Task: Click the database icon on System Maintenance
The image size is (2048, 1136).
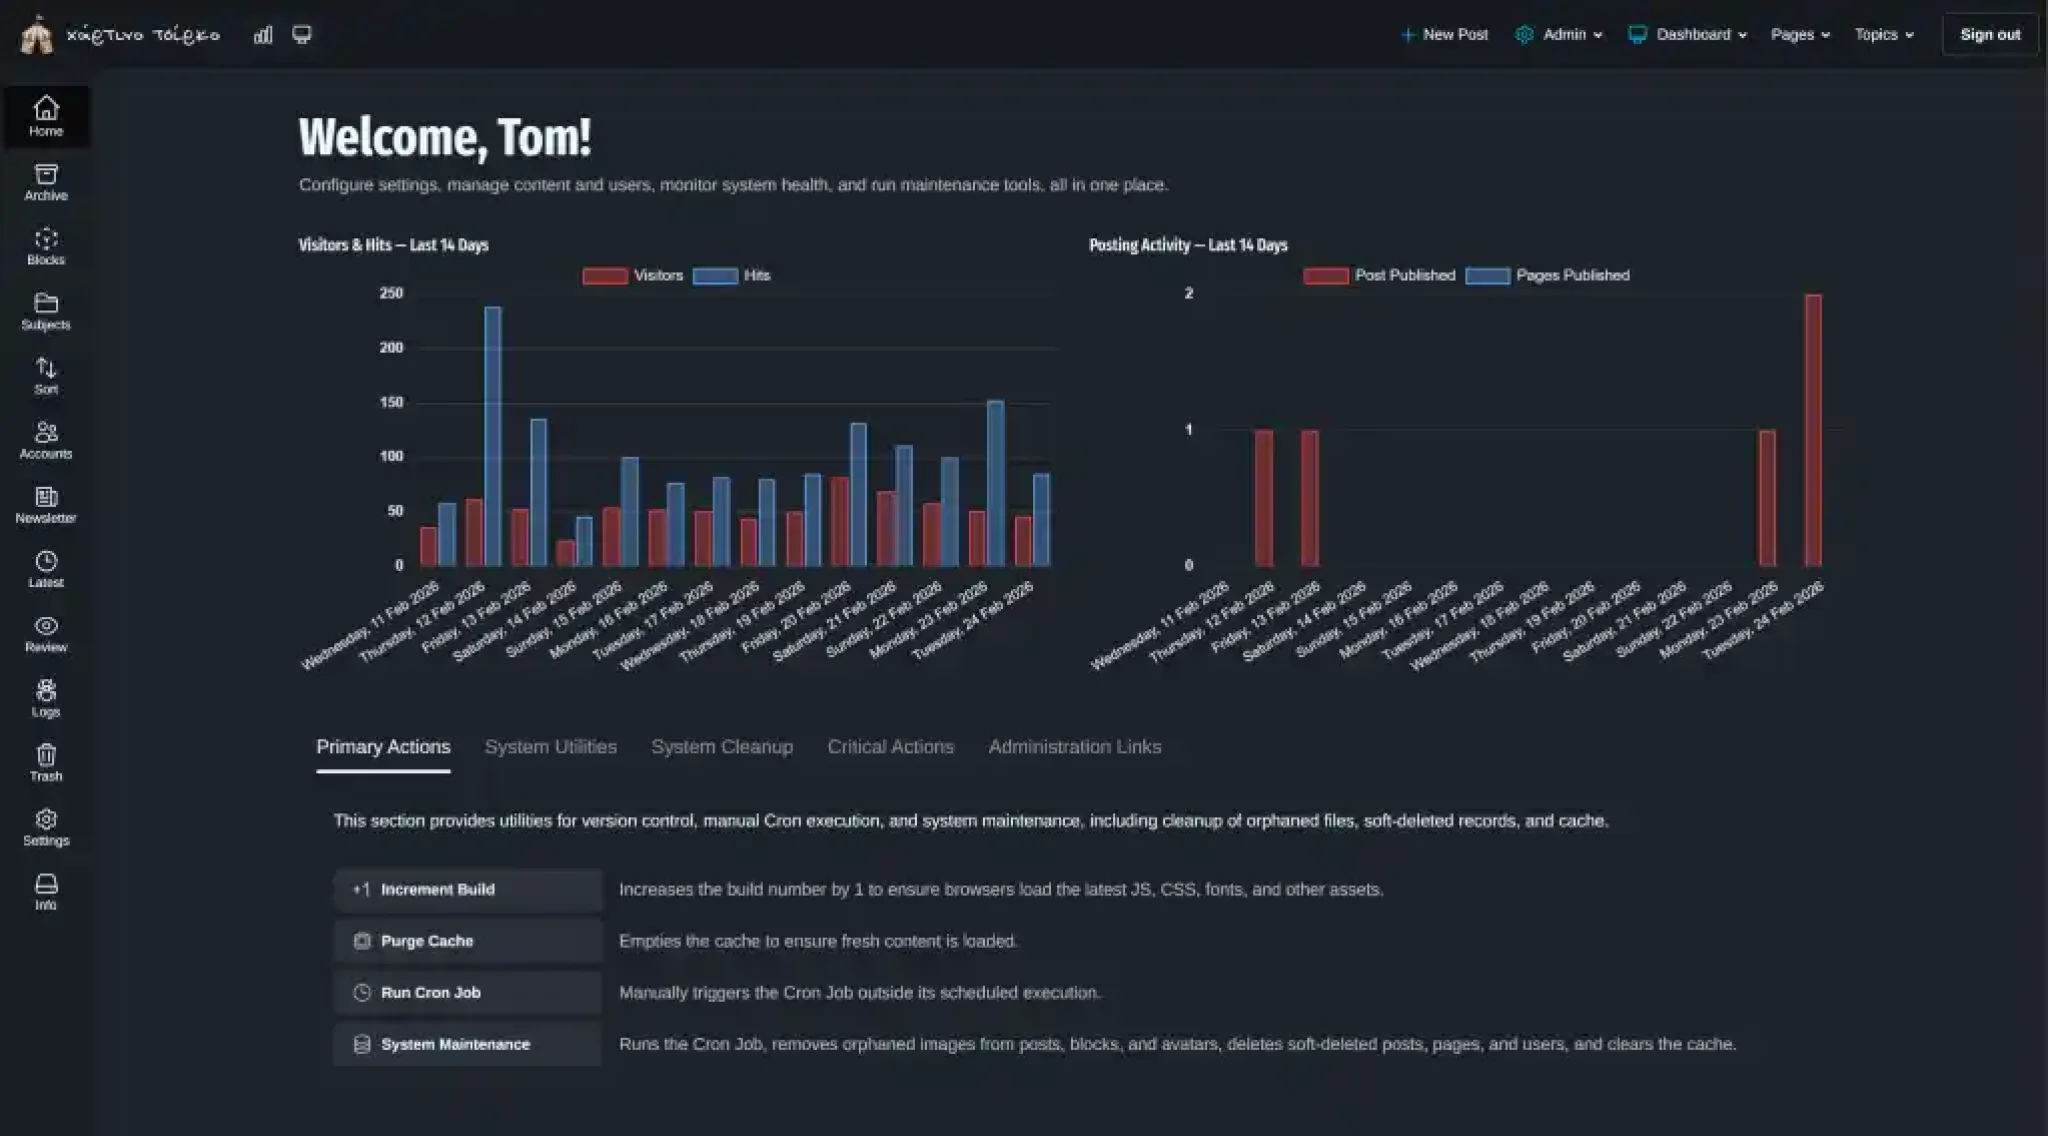Action: coord(362,1044)
